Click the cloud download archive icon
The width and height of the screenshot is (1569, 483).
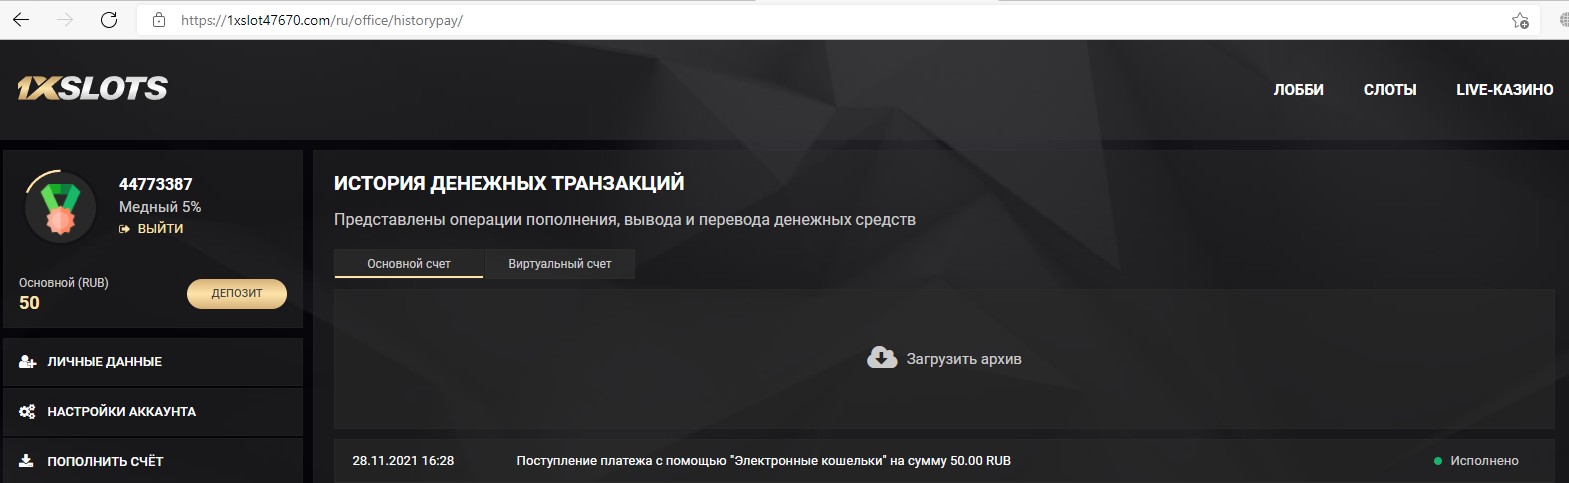coord(882,357)
